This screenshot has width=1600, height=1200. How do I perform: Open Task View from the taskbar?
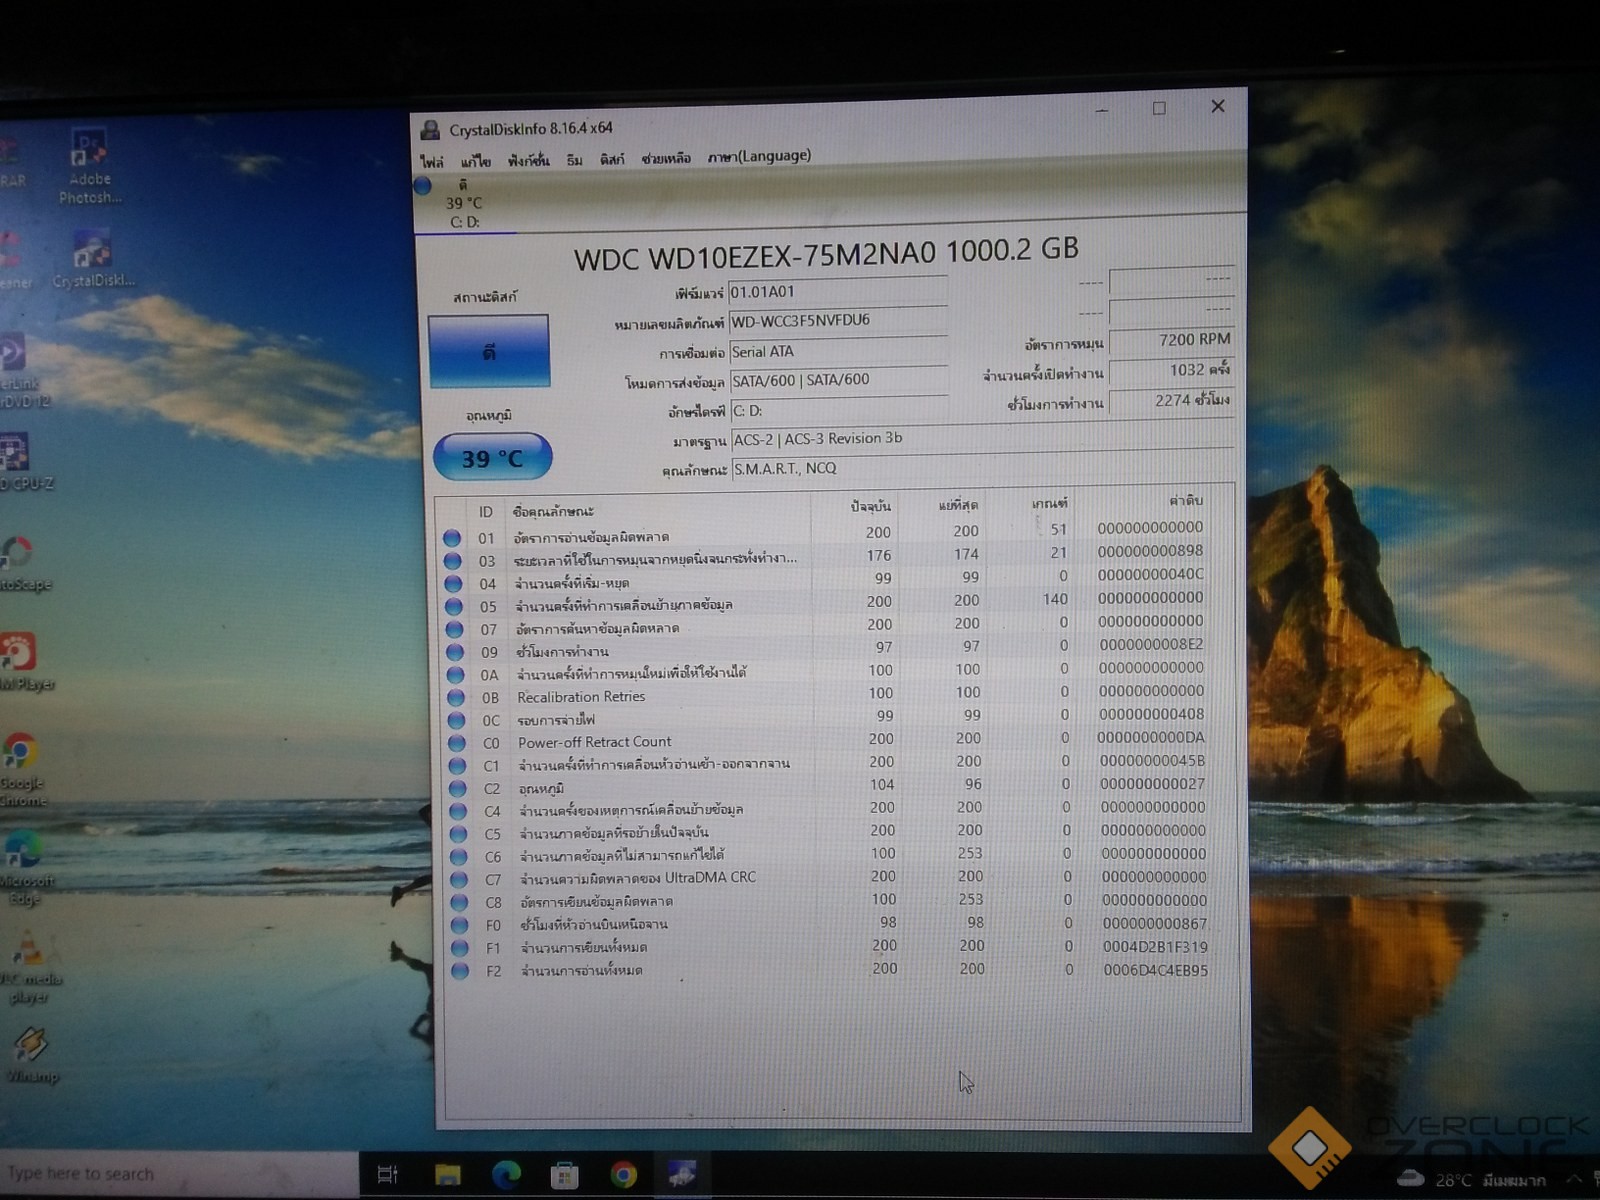point(388,1174)
